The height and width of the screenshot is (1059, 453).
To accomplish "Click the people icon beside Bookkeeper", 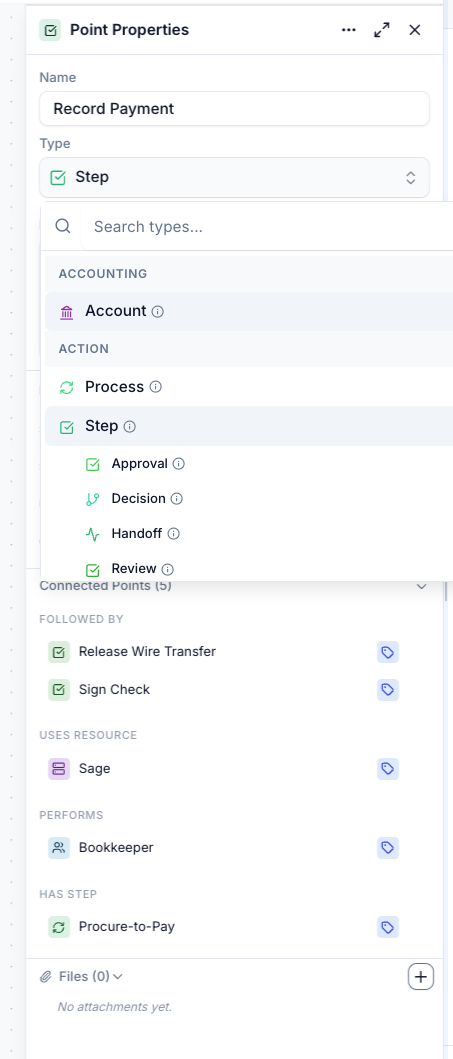I will [x=59, y=848].
